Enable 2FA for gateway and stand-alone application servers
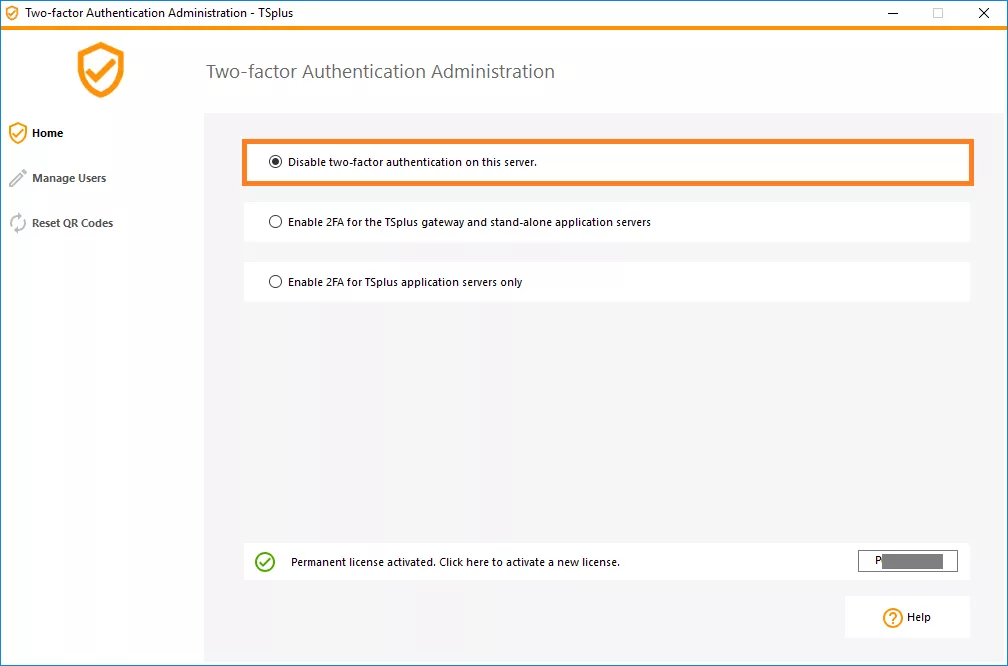 (275, 221)
